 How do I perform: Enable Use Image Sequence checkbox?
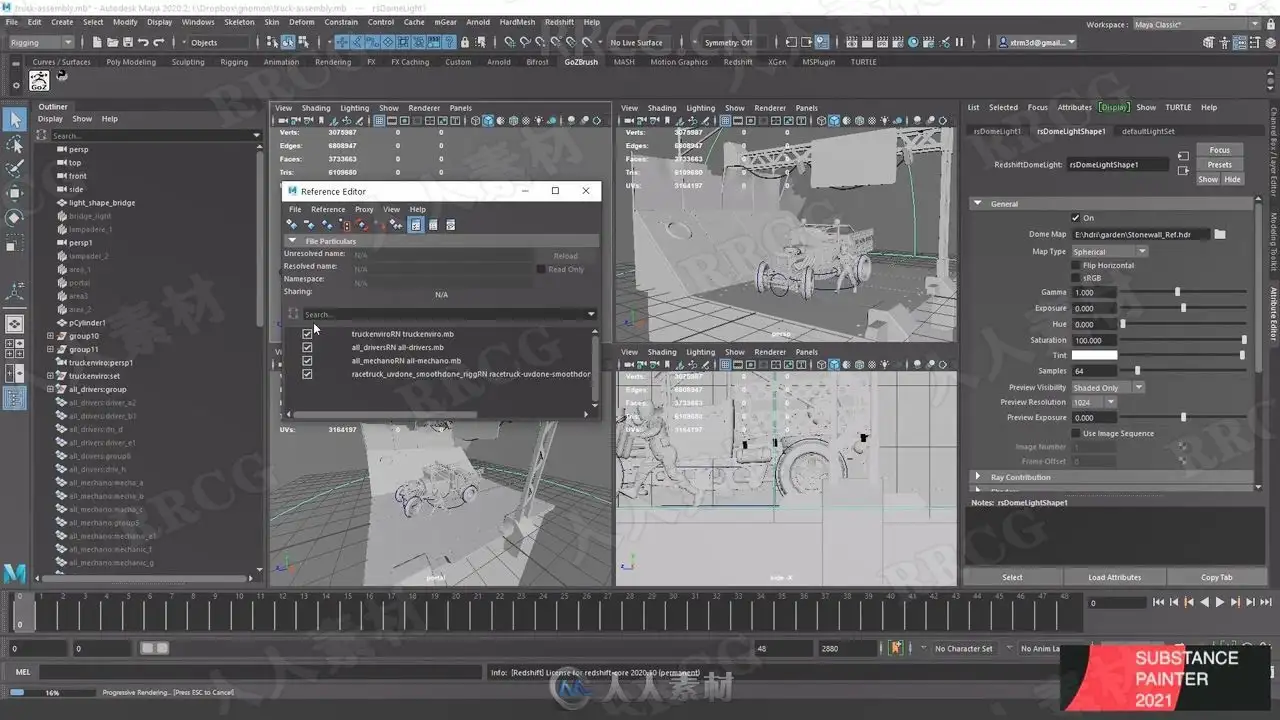click(x=1076, y=433)
